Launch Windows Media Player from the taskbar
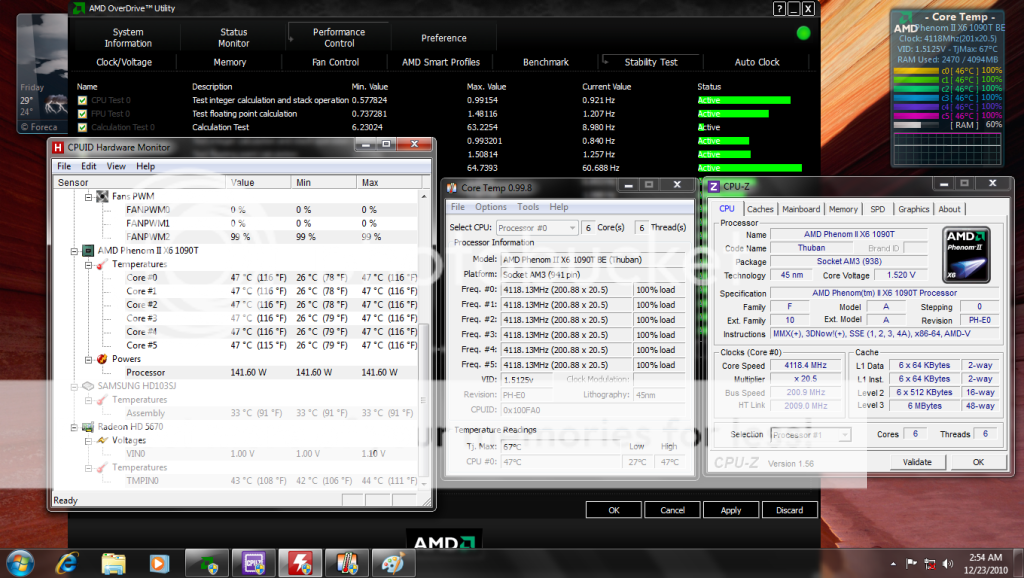The image size is (1024, 578). click(x=158, y=562)
